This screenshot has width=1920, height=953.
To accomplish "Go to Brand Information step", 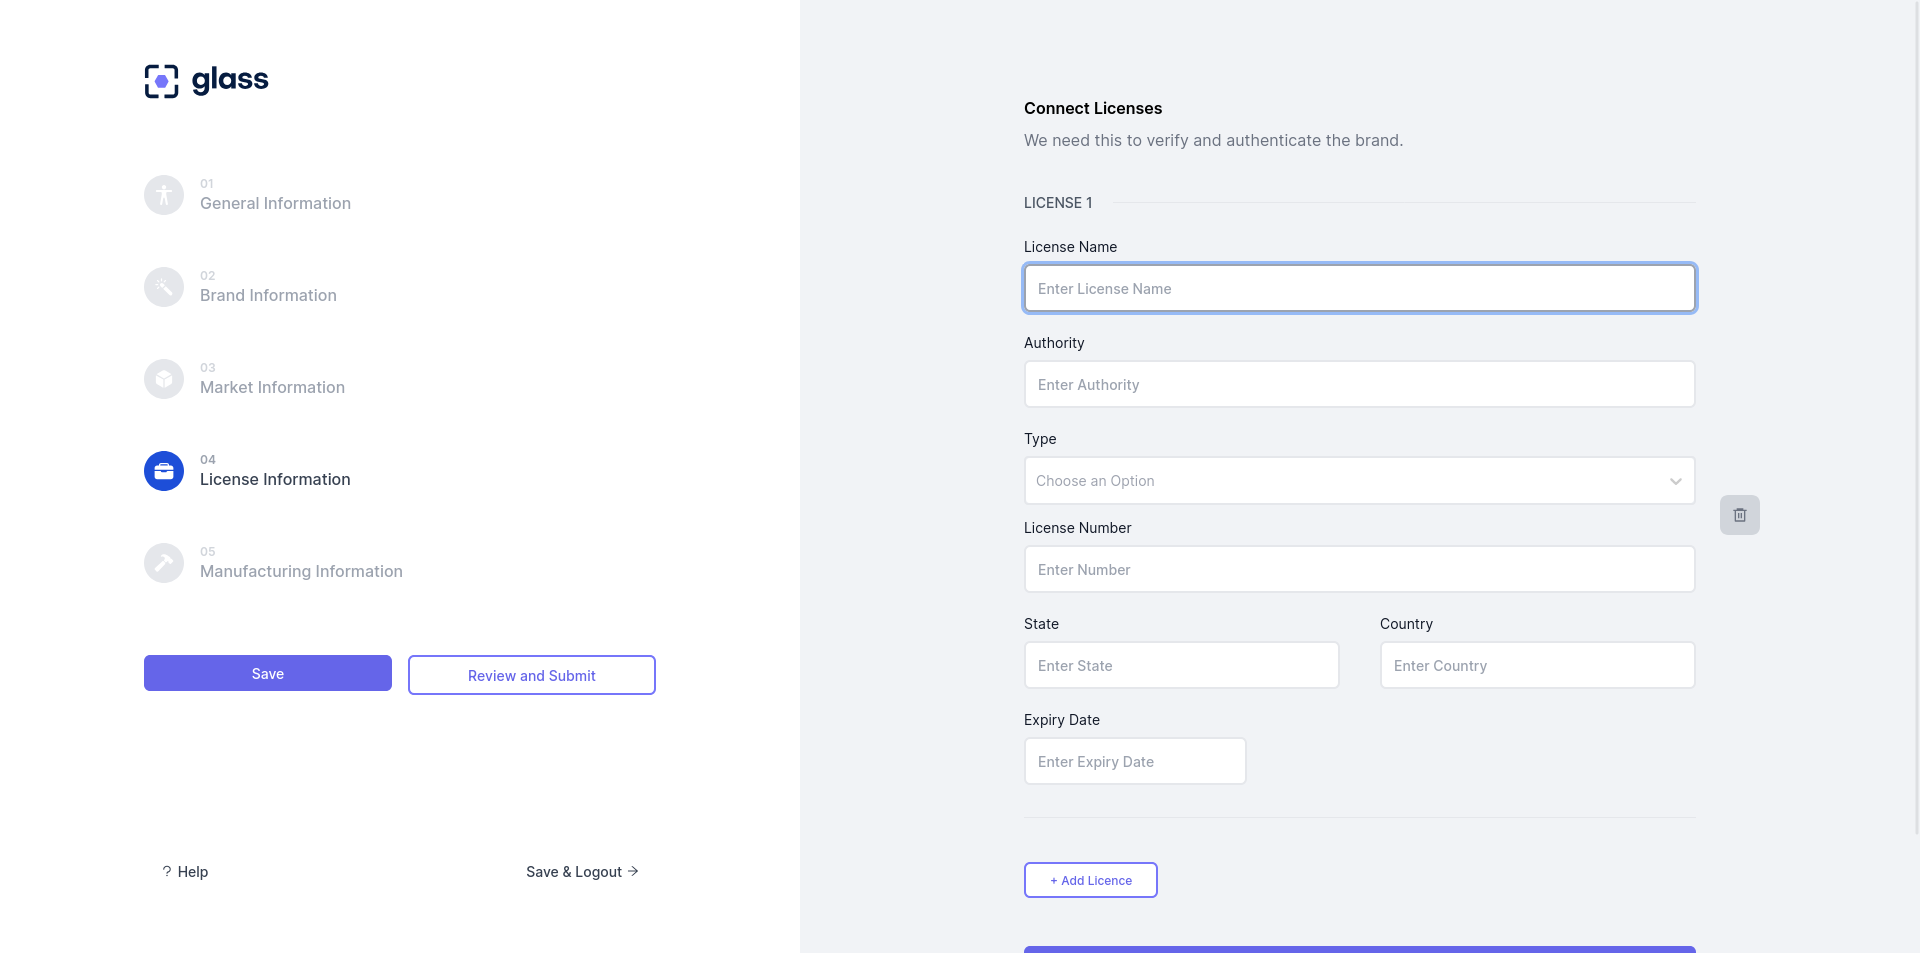I will tap(268, 295).
